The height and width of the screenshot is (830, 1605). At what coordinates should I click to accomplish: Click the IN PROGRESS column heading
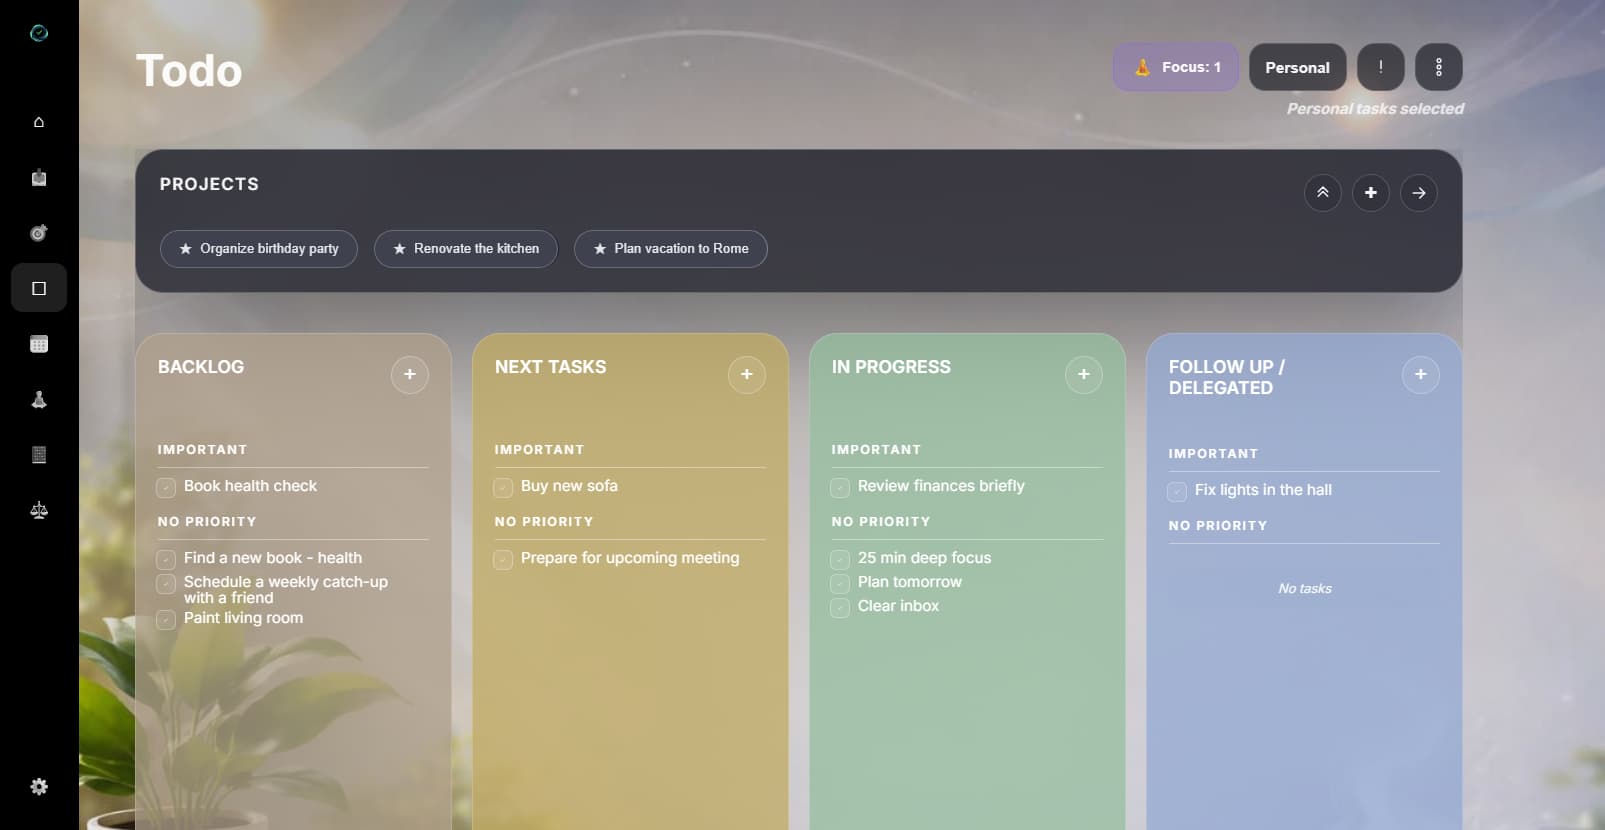(891, 367)
